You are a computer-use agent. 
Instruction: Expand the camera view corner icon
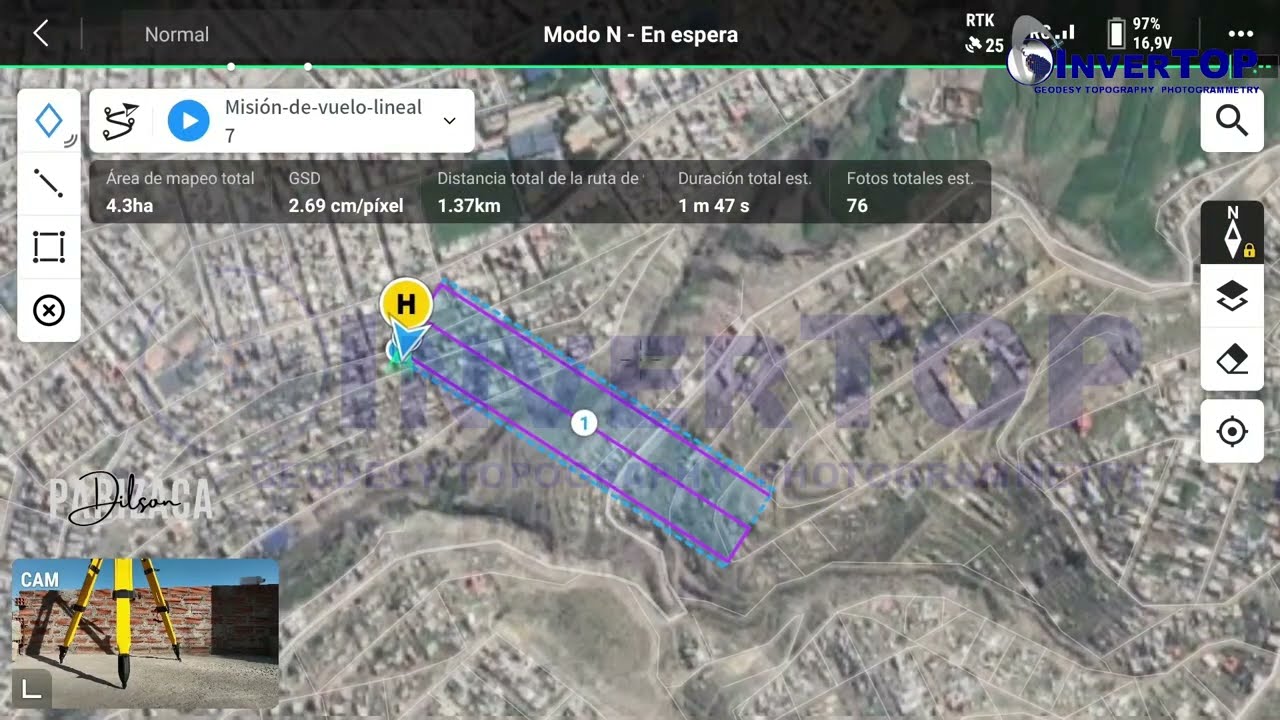[32, 688]
